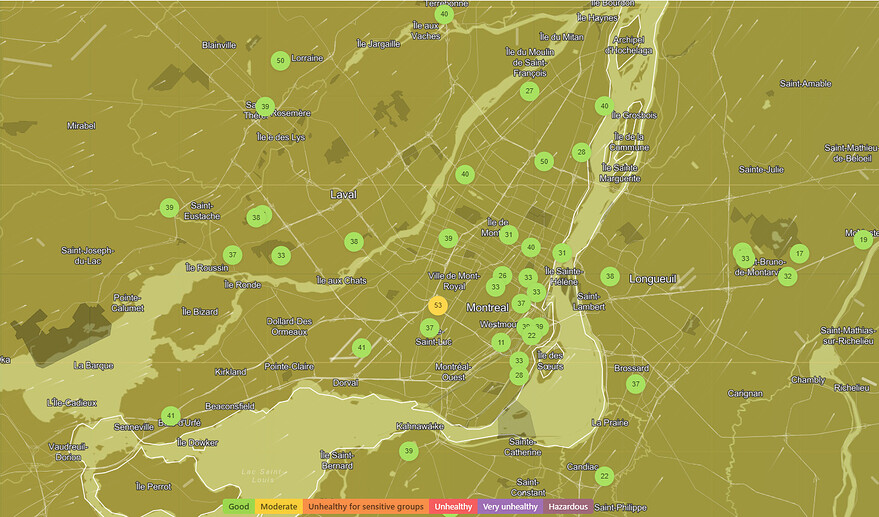879x517 pixels.
Task: Click the yellow 53 moderate air quality marker
Action: click(437, 306)
